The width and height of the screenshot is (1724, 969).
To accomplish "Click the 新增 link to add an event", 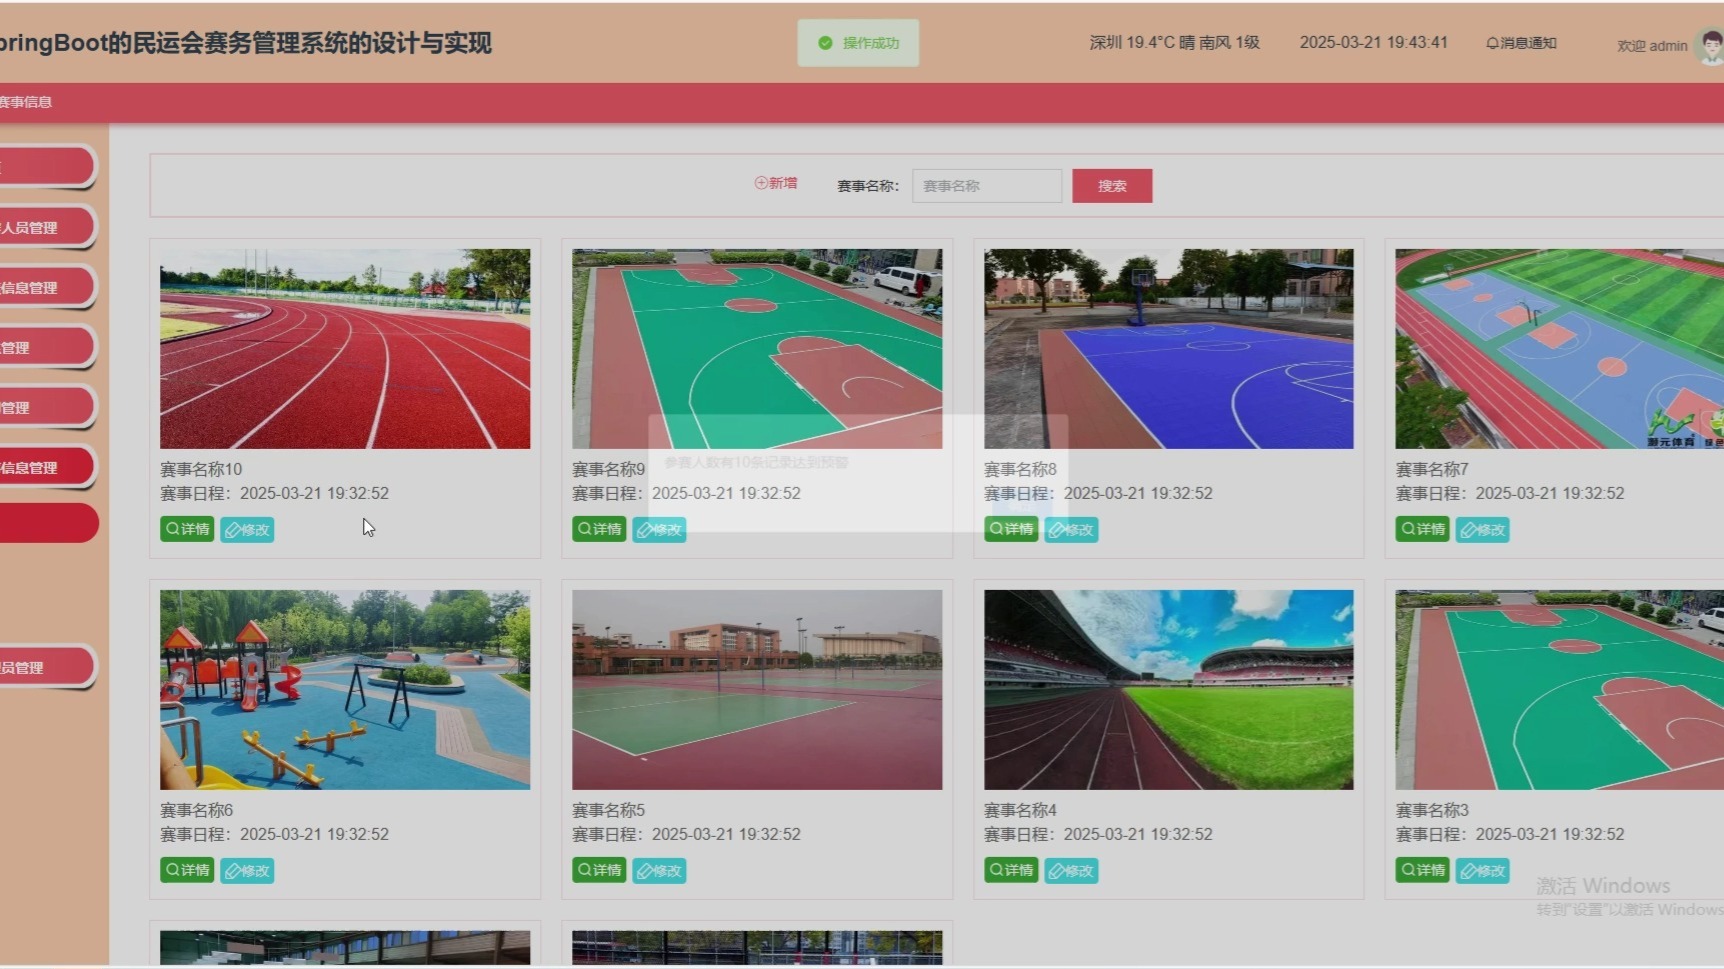I will click(x=780, y=183).
